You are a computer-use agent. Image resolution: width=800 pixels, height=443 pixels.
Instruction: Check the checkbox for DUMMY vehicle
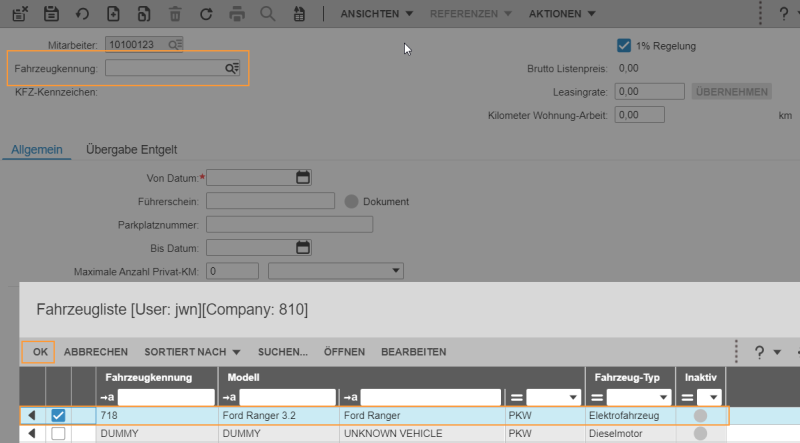pyautogui.click(x=58, y=433)
